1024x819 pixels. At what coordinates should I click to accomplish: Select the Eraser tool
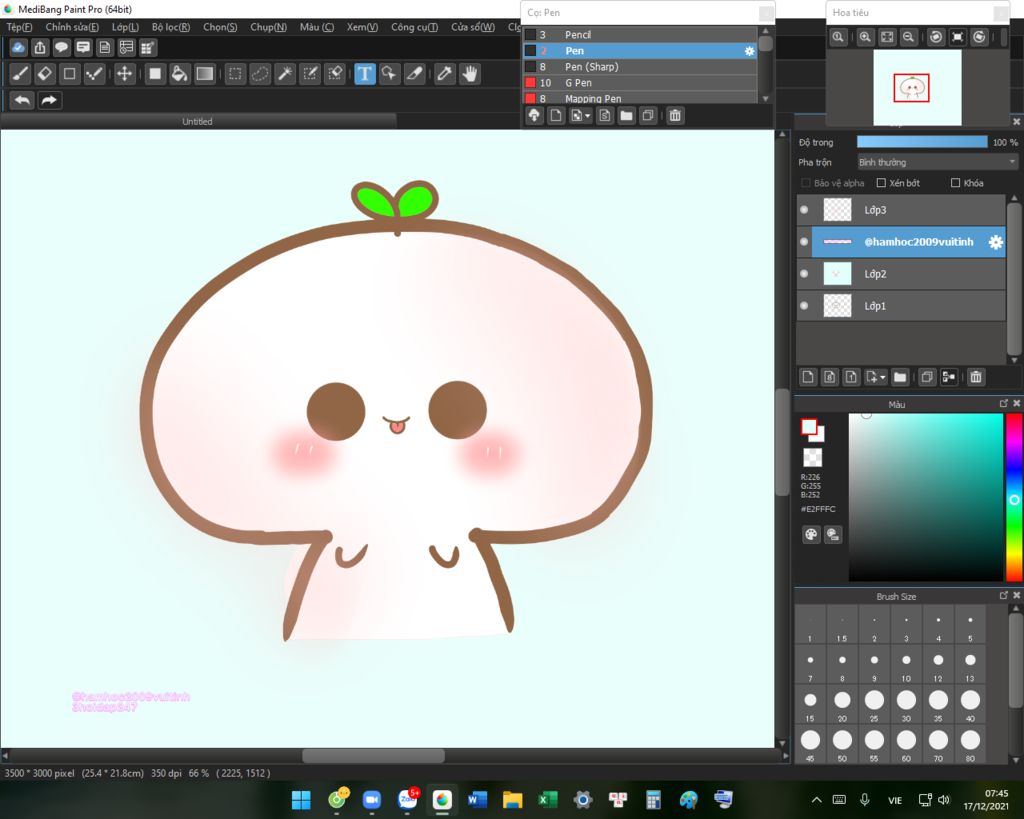(44, 74)
